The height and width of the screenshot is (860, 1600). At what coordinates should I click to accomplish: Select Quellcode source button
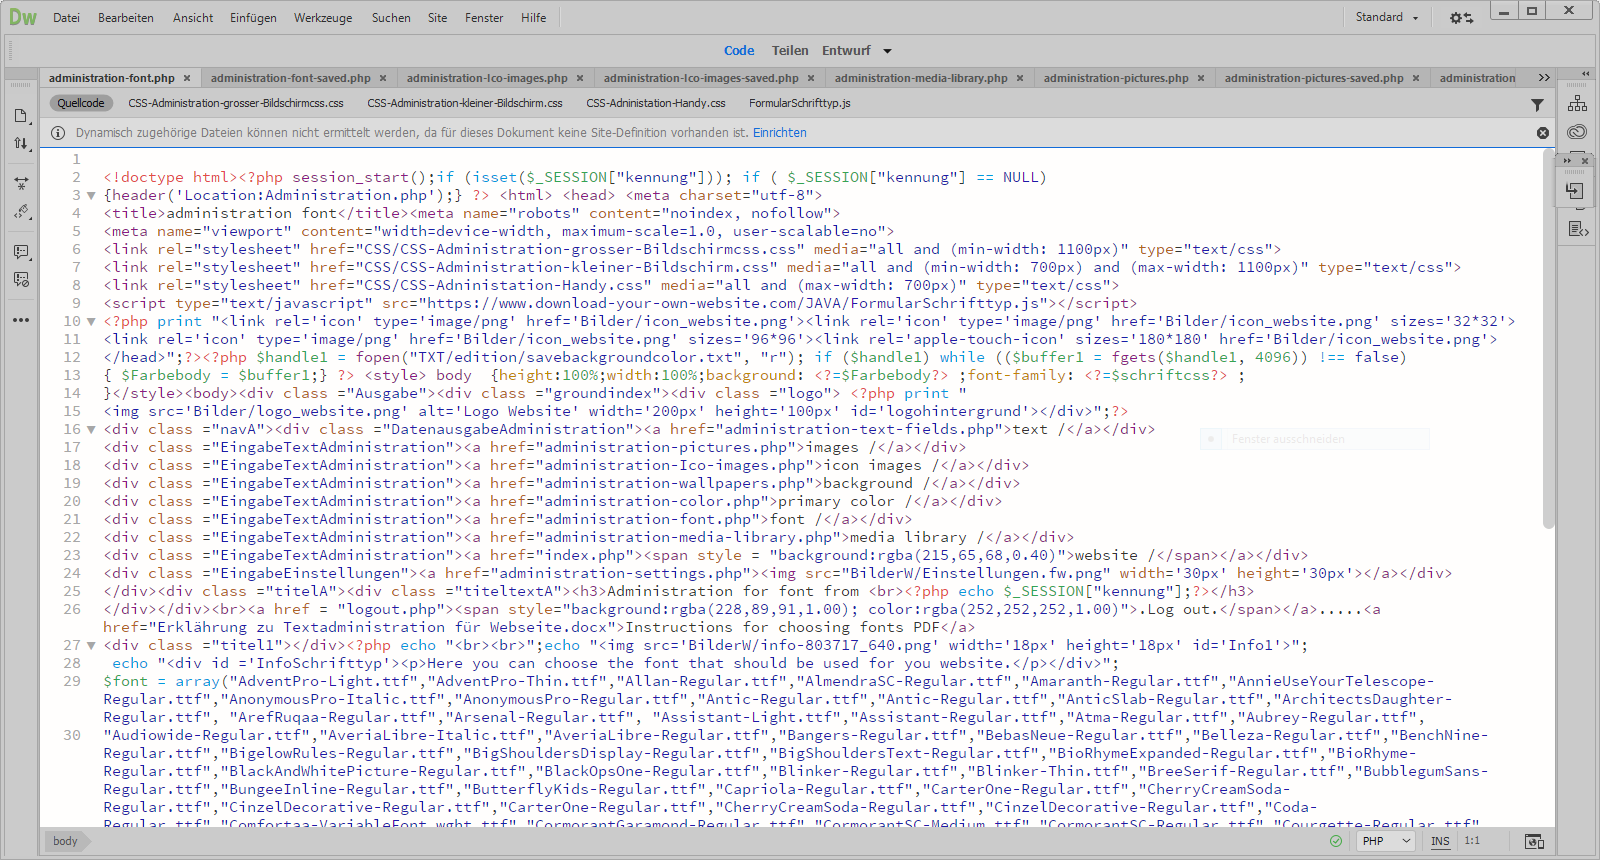[x=81, y=103]
